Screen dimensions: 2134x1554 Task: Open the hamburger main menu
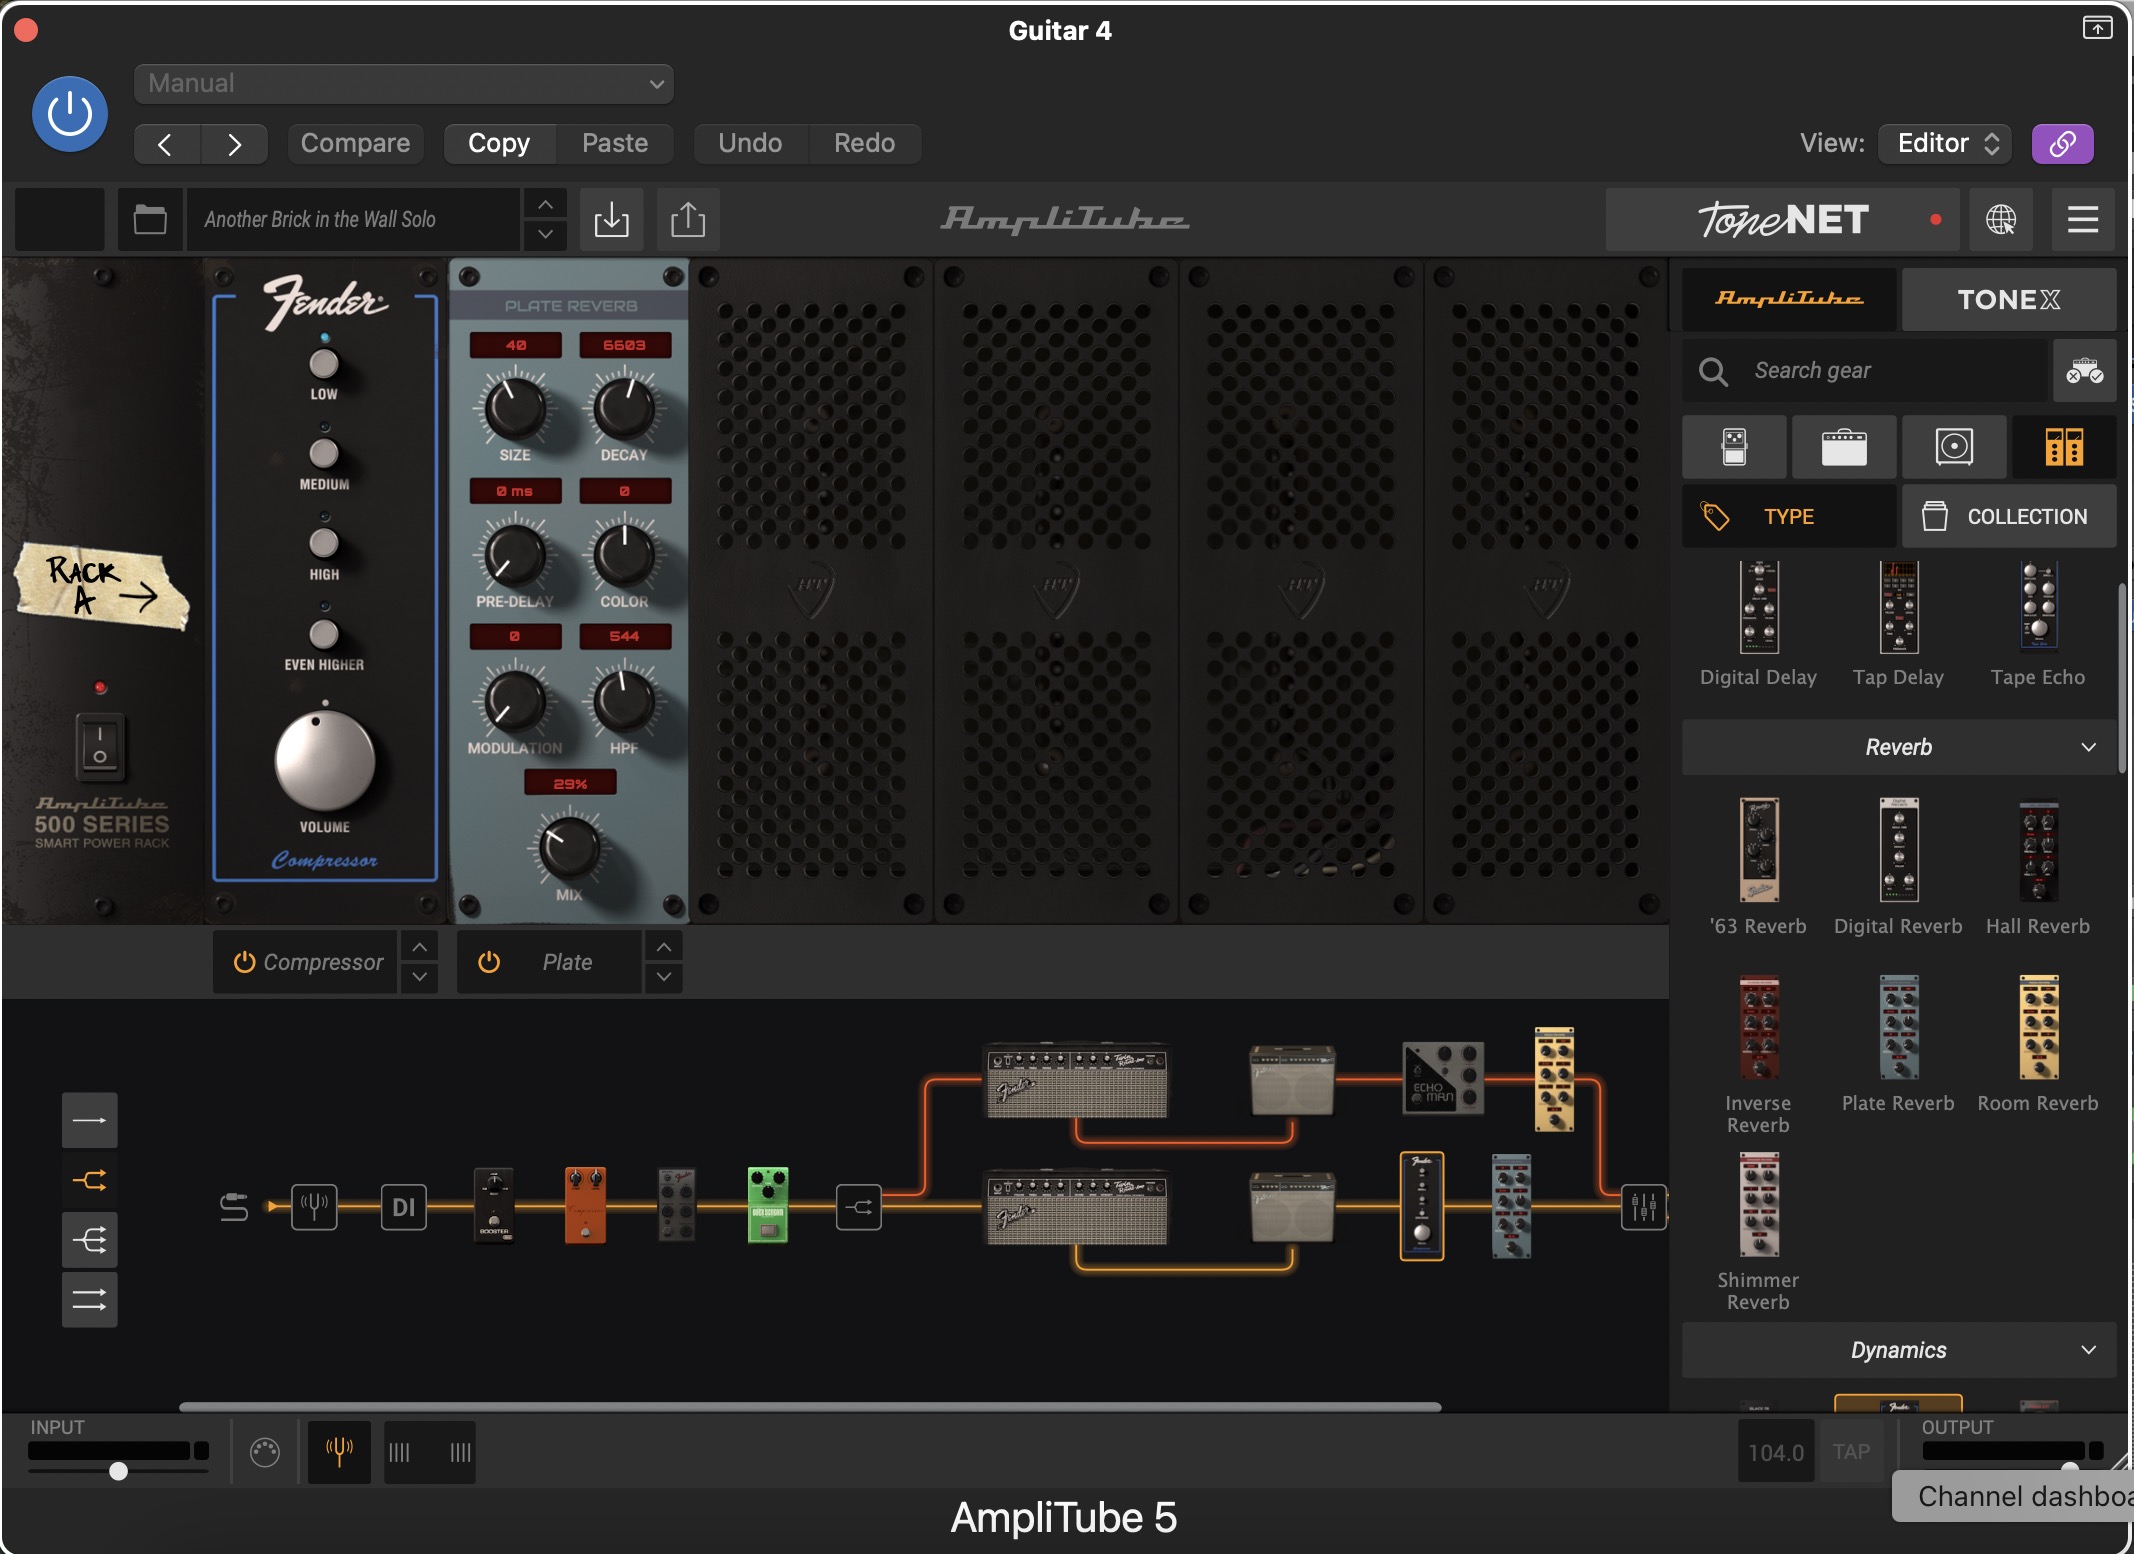click(x=2083, y=219)
